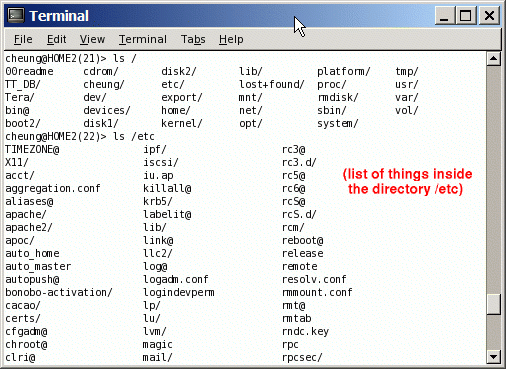This screenshot has width=506, height=369.
Task: Open the Tabs menu
Action: click(x=193, y=39)
